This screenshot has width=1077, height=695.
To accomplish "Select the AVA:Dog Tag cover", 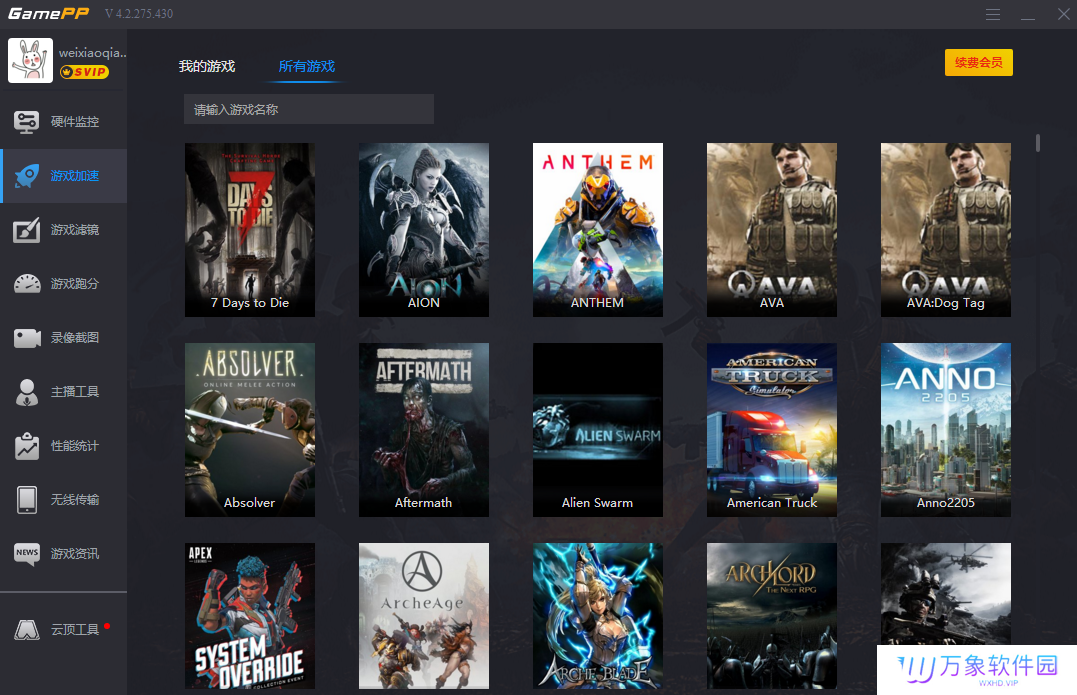I will (946, 230).
